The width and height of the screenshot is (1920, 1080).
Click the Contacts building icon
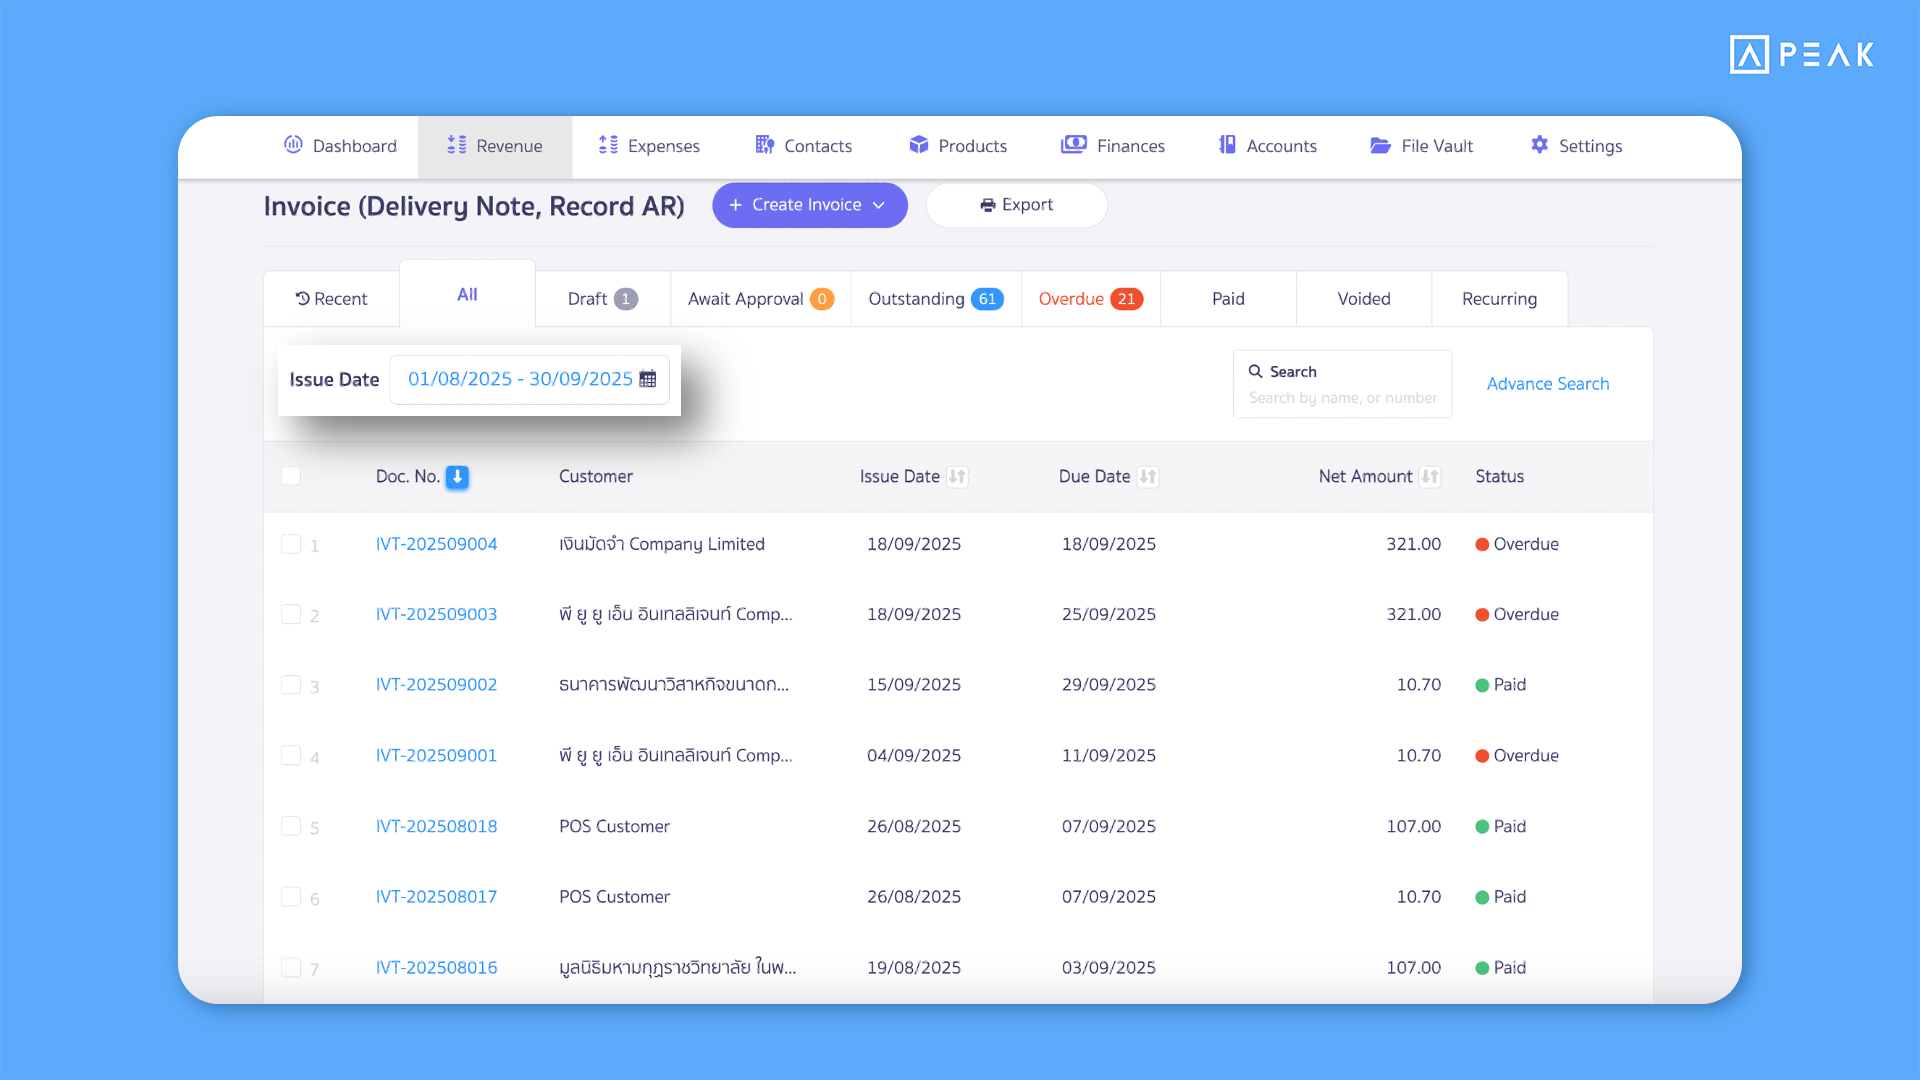(x=765, y=145)
